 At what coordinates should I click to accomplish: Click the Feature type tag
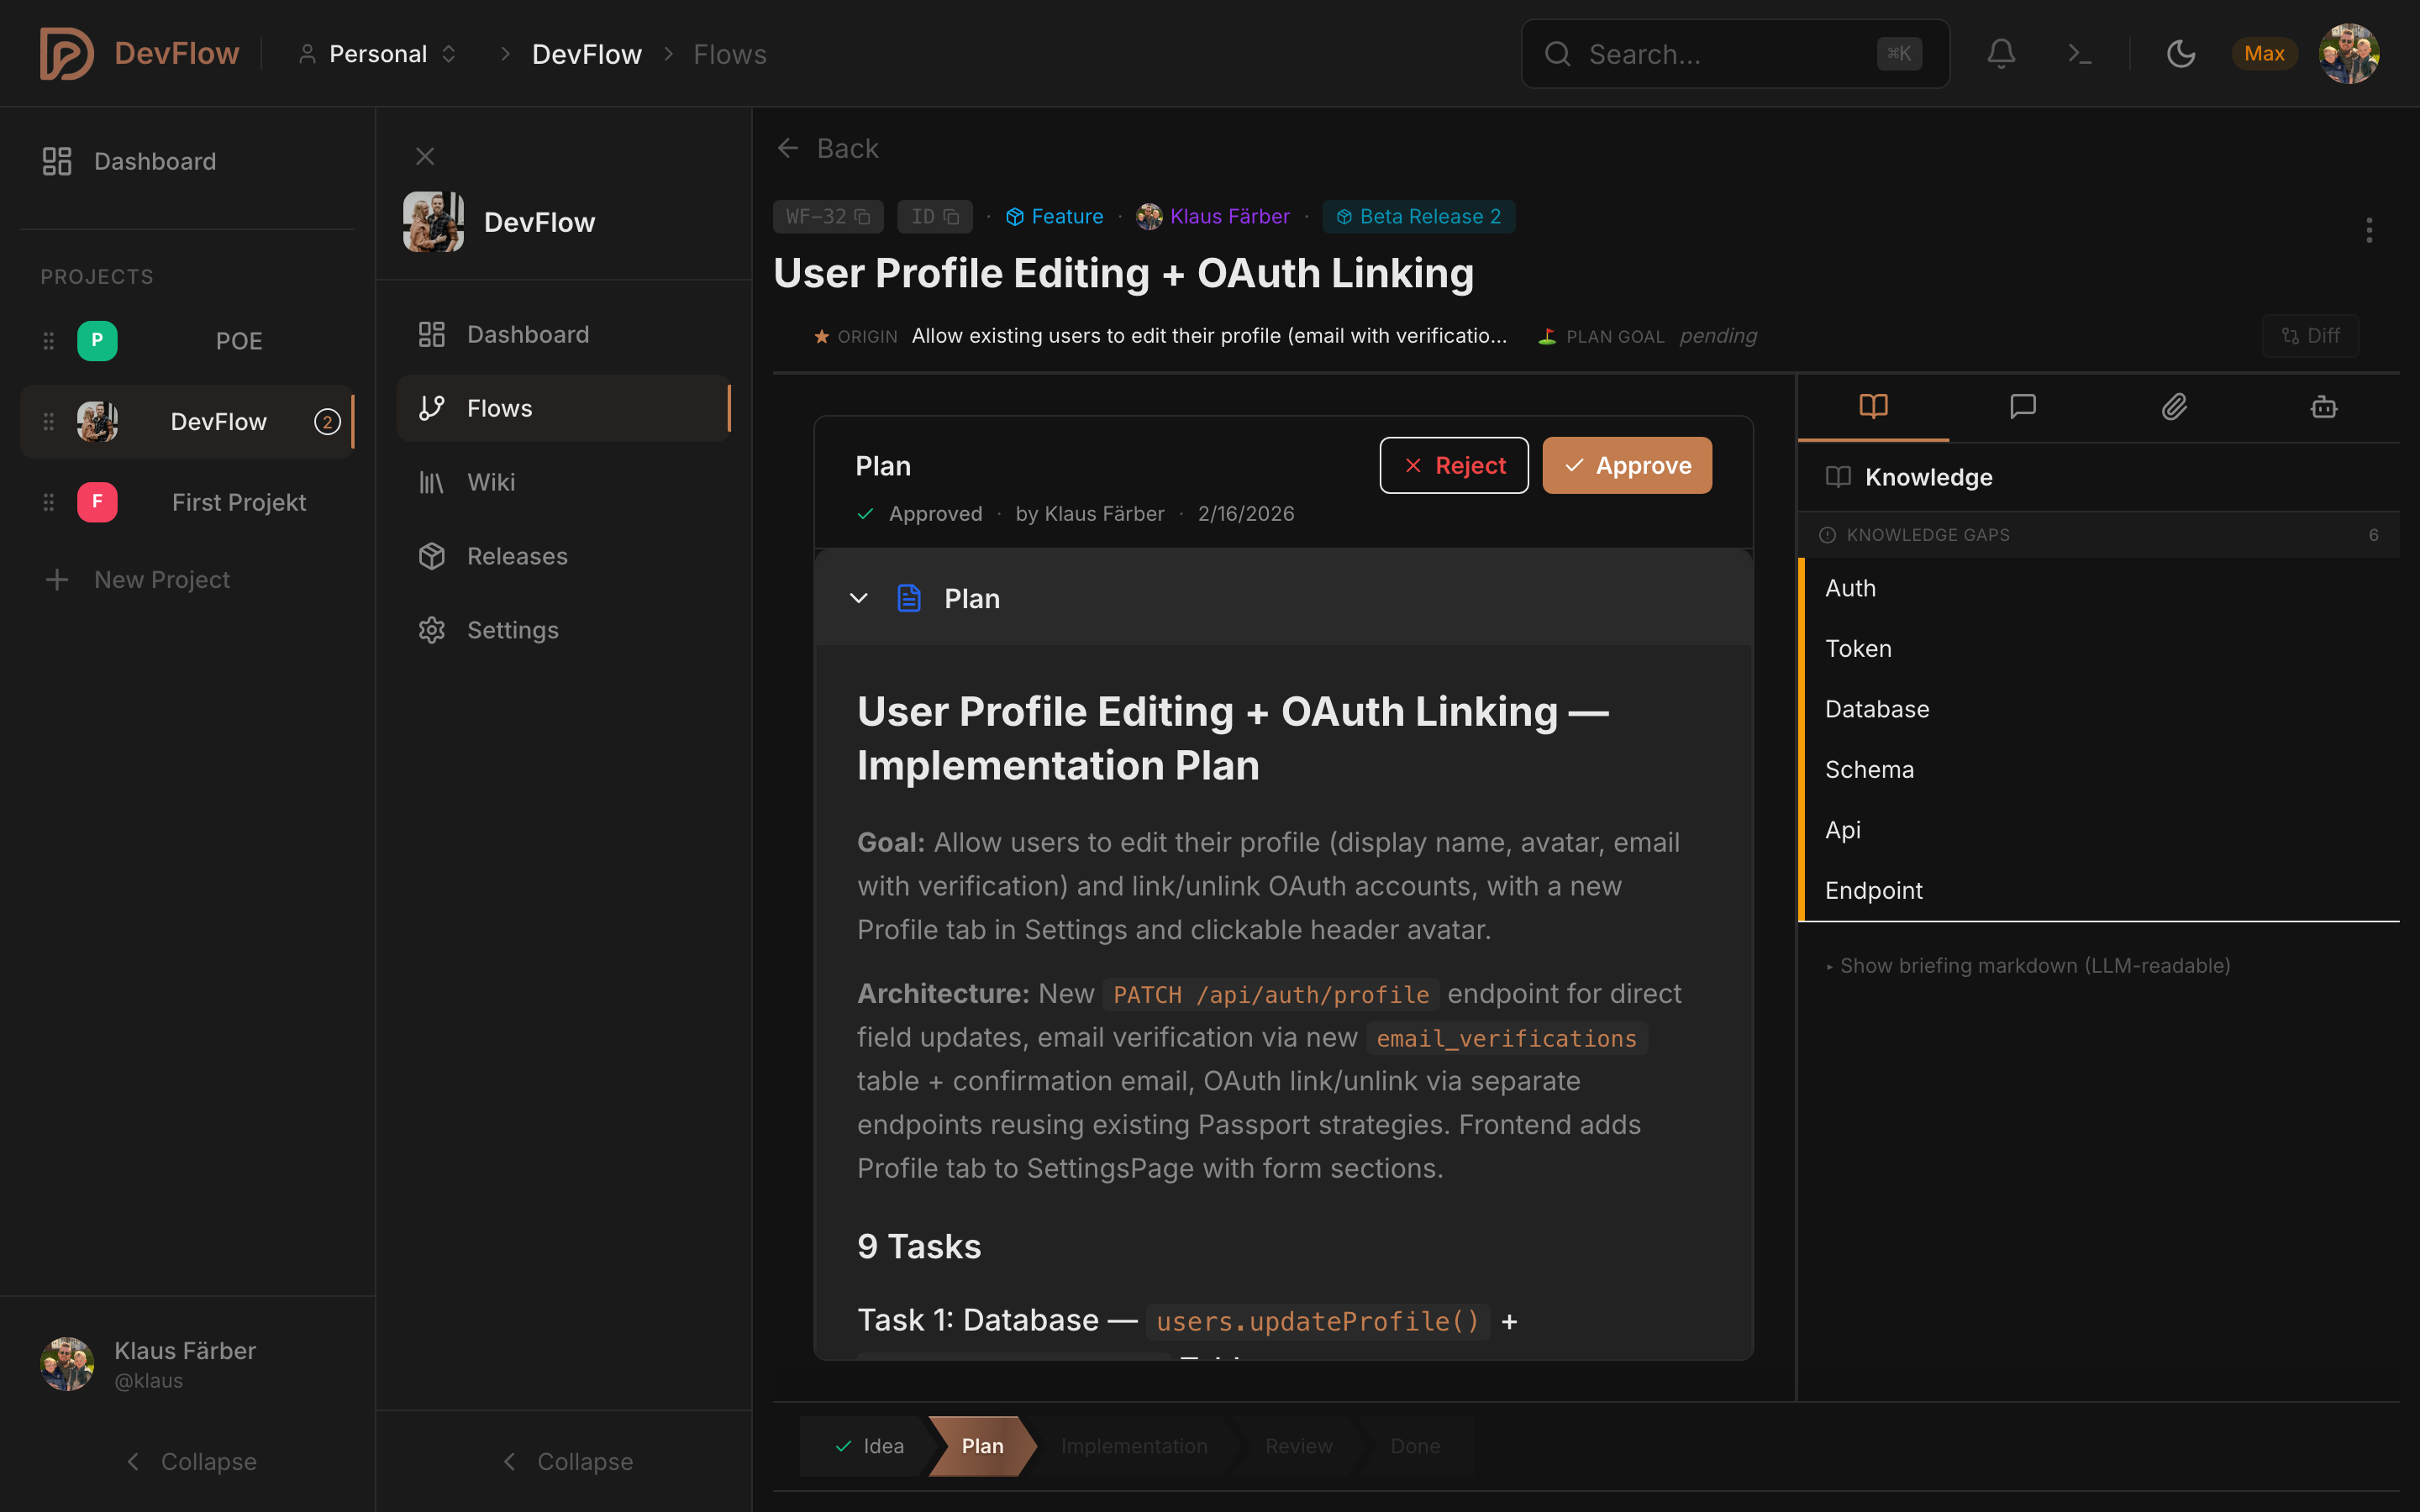(1054, 217)
